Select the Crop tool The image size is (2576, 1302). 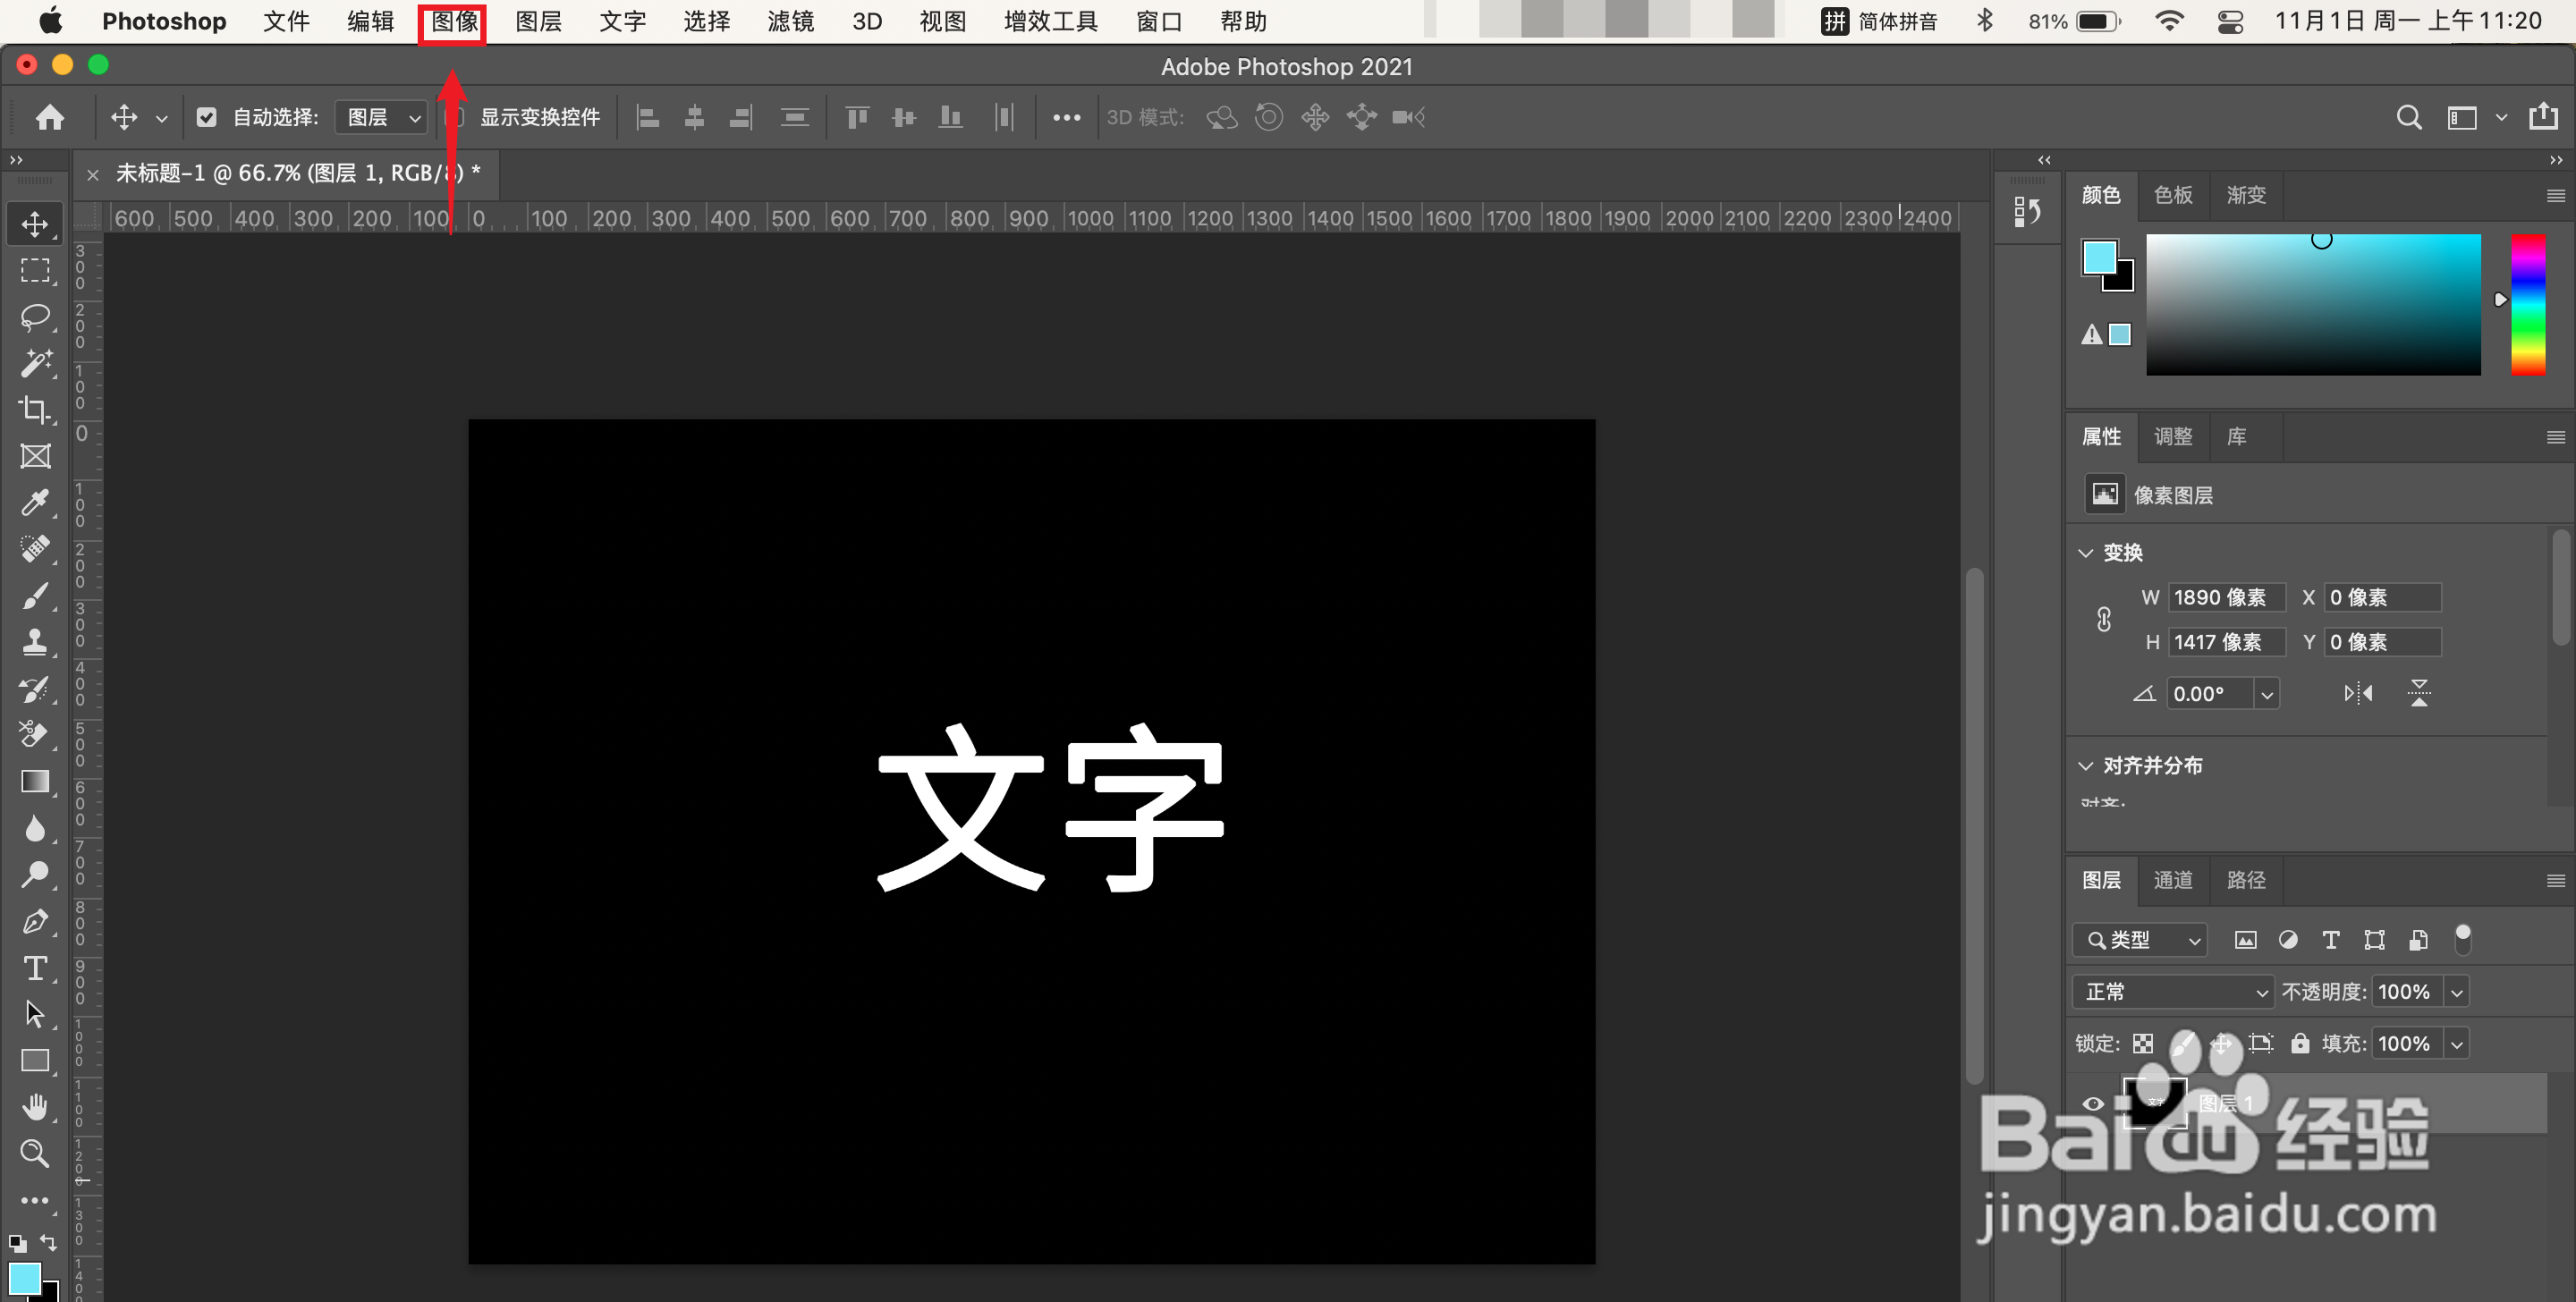pos(35,409)
